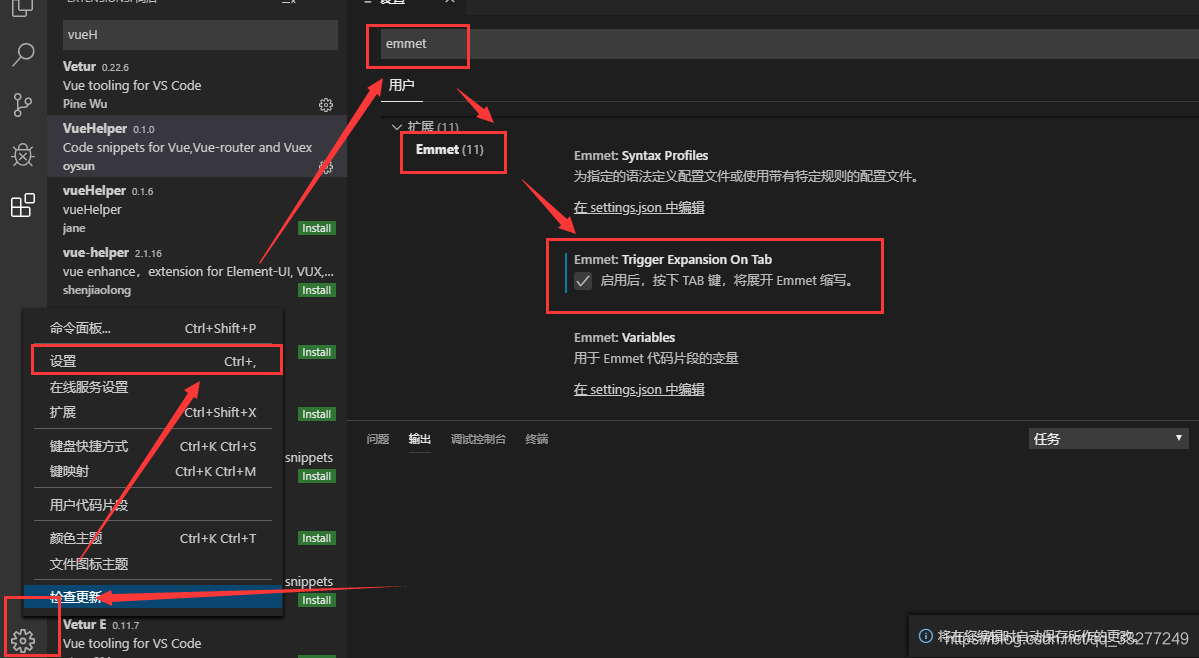Open the Debug view bug icon
The width and height of the screenshot is (1199, 658).
click(x=23, y=155)
